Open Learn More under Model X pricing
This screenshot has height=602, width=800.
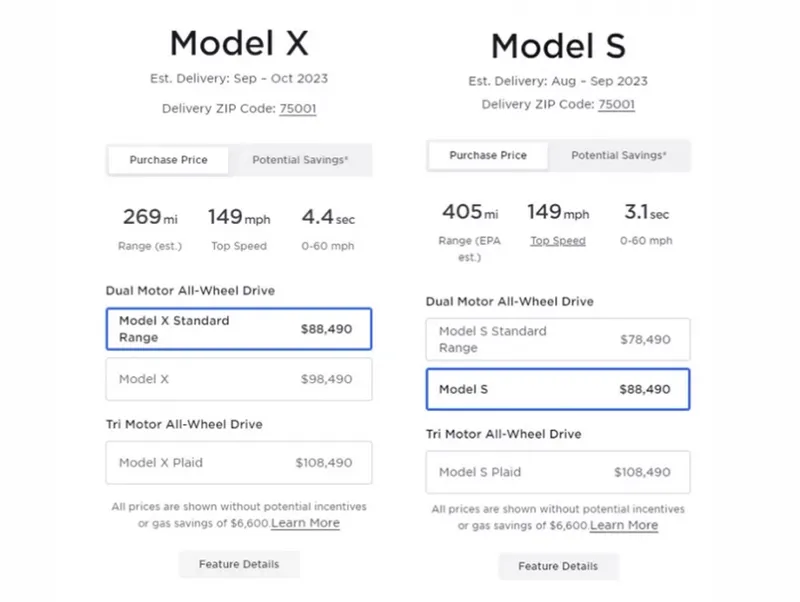(305, 523)
